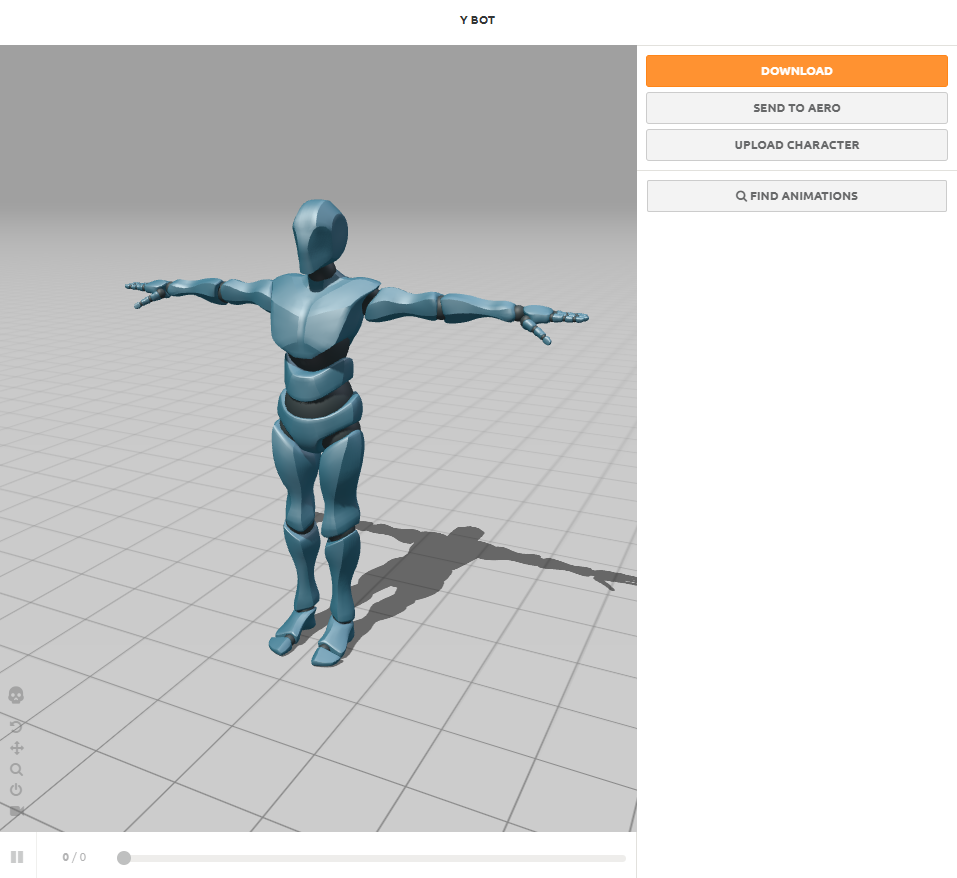The width and height of the screenshot is (957, 878).
Task: Click the orange Download button
Action: coord(796,71)
